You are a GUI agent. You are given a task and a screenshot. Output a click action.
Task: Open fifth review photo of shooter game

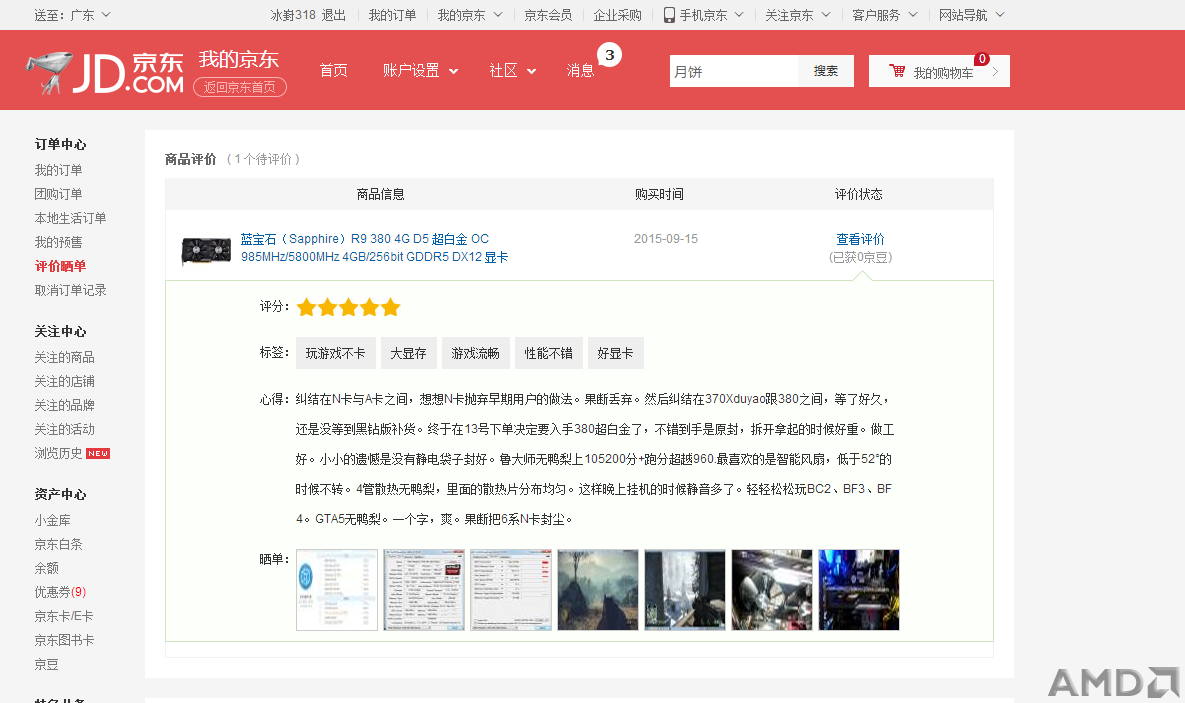pos(685,590)
